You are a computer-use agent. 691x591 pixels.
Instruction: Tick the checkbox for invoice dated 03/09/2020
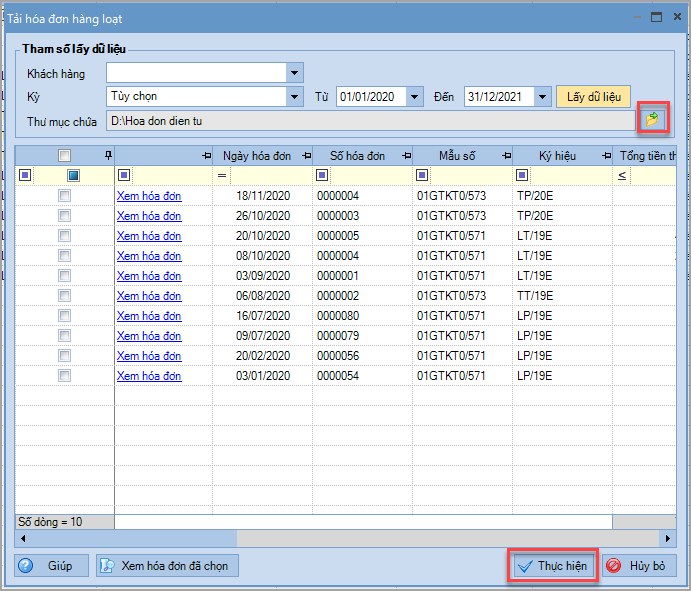click(64, 276)
